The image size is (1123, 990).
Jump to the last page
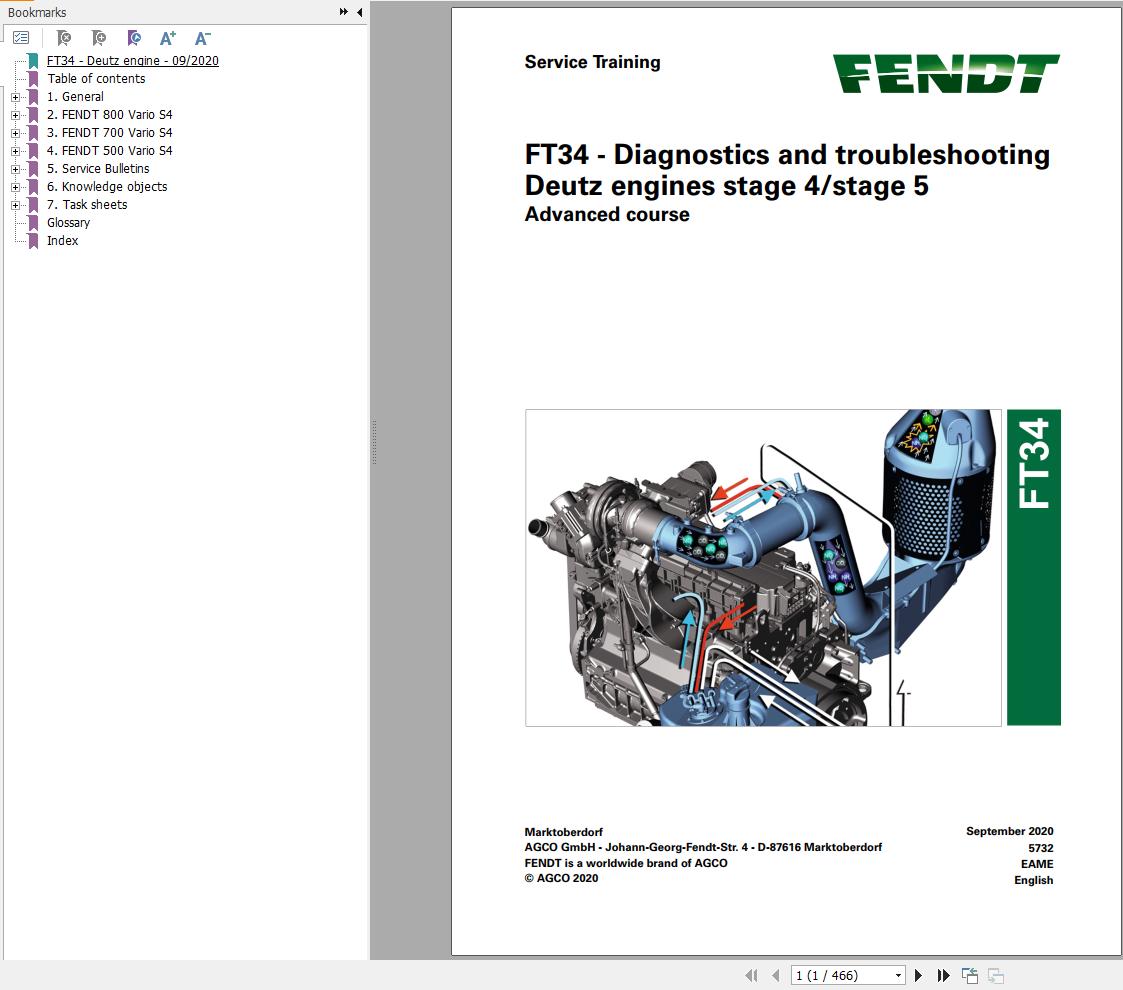pyautogui.click(x=943, y=975)
